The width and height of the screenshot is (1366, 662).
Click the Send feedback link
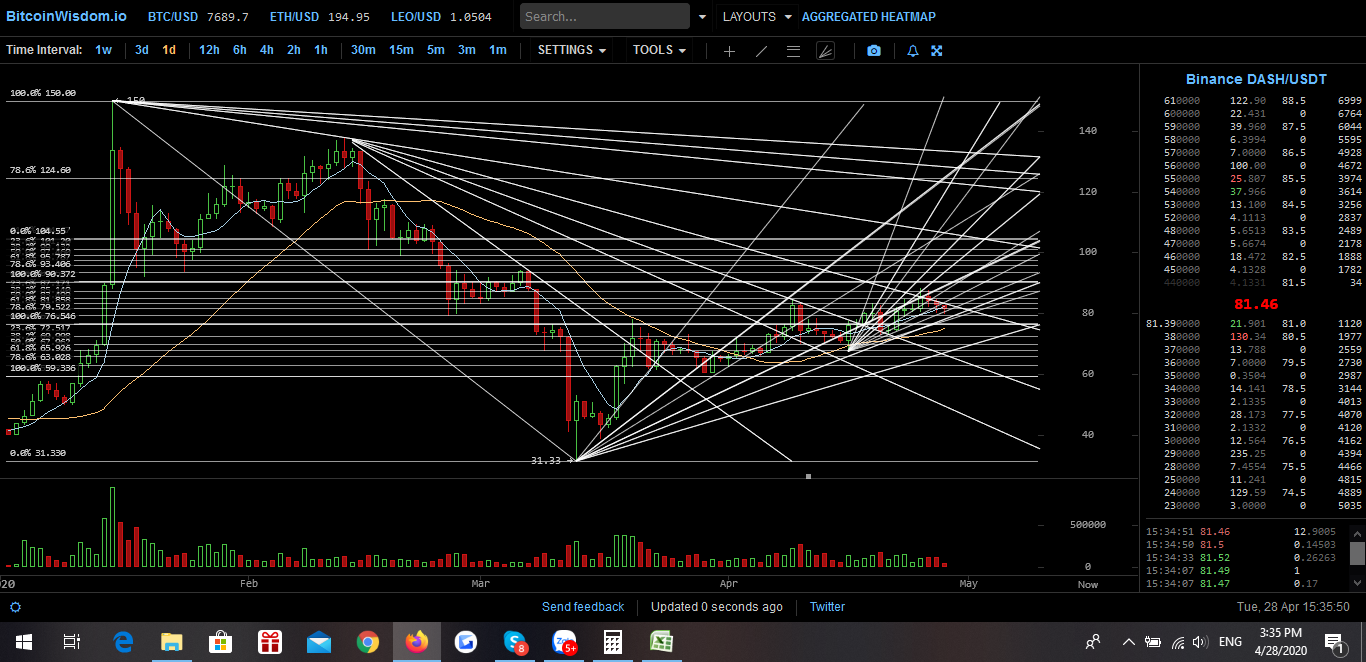coord(583,607)
